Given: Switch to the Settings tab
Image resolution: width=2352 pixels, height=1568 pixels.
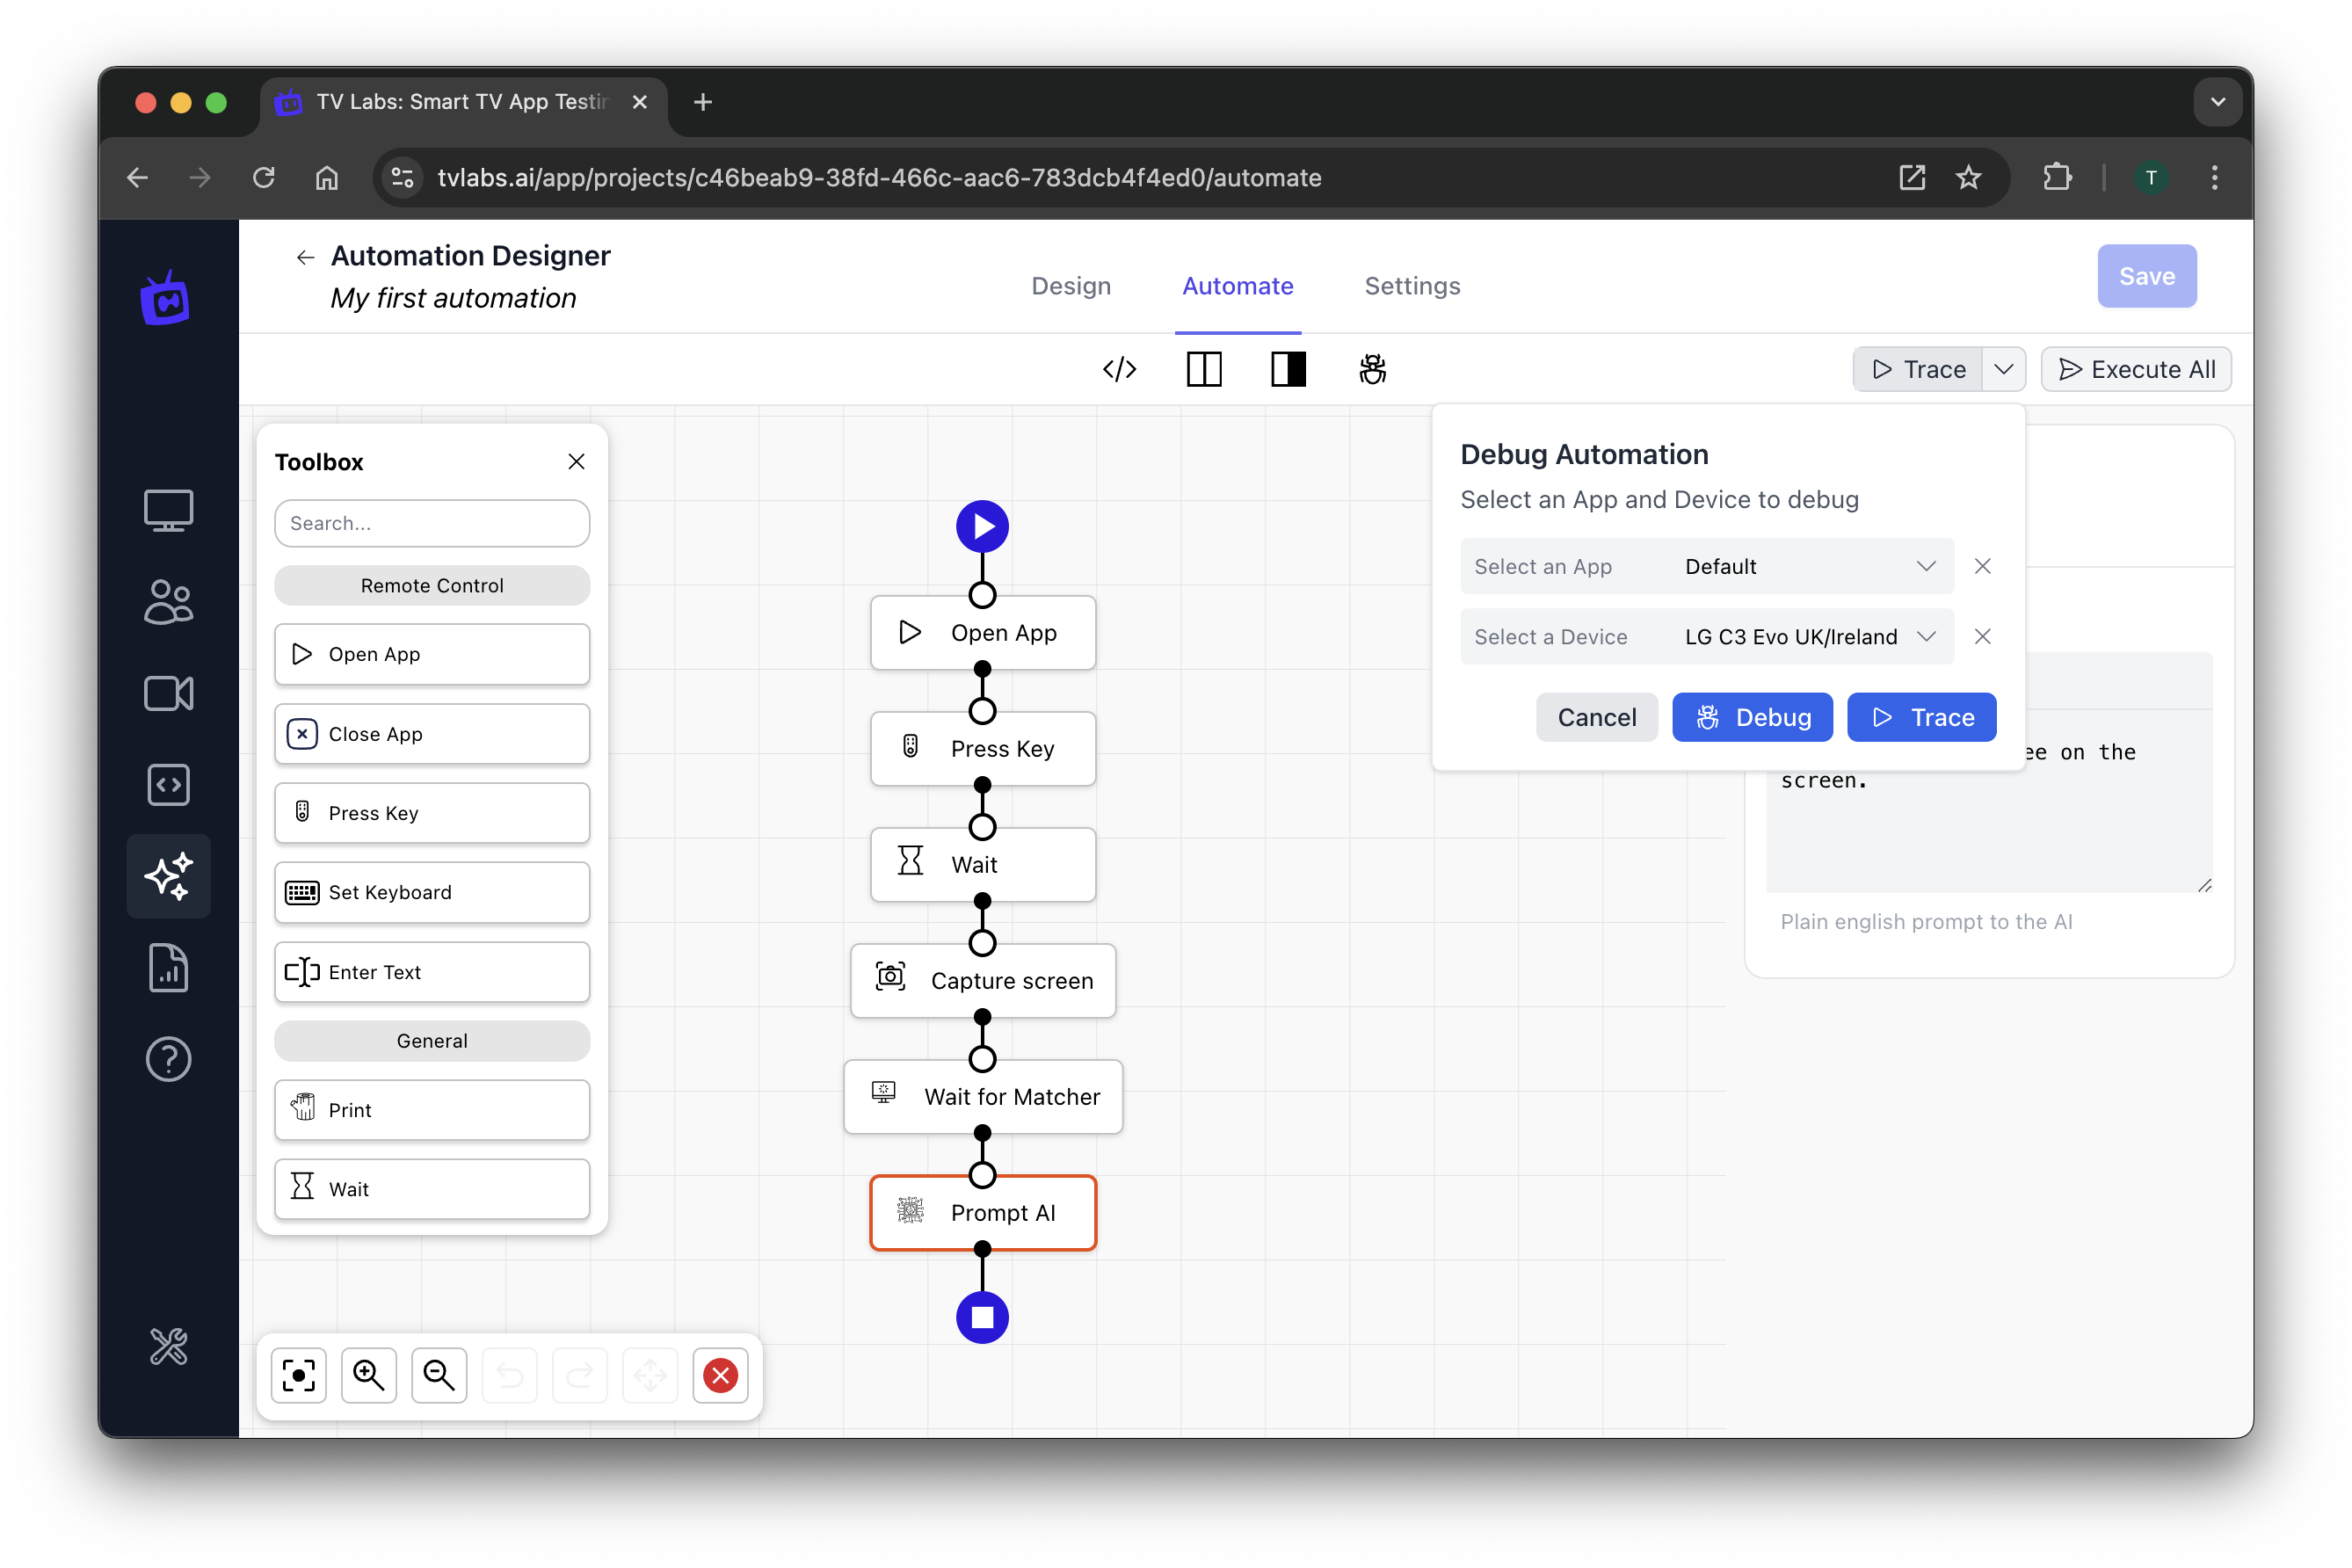Looking at the screenshot, I should click(1411, 286).
